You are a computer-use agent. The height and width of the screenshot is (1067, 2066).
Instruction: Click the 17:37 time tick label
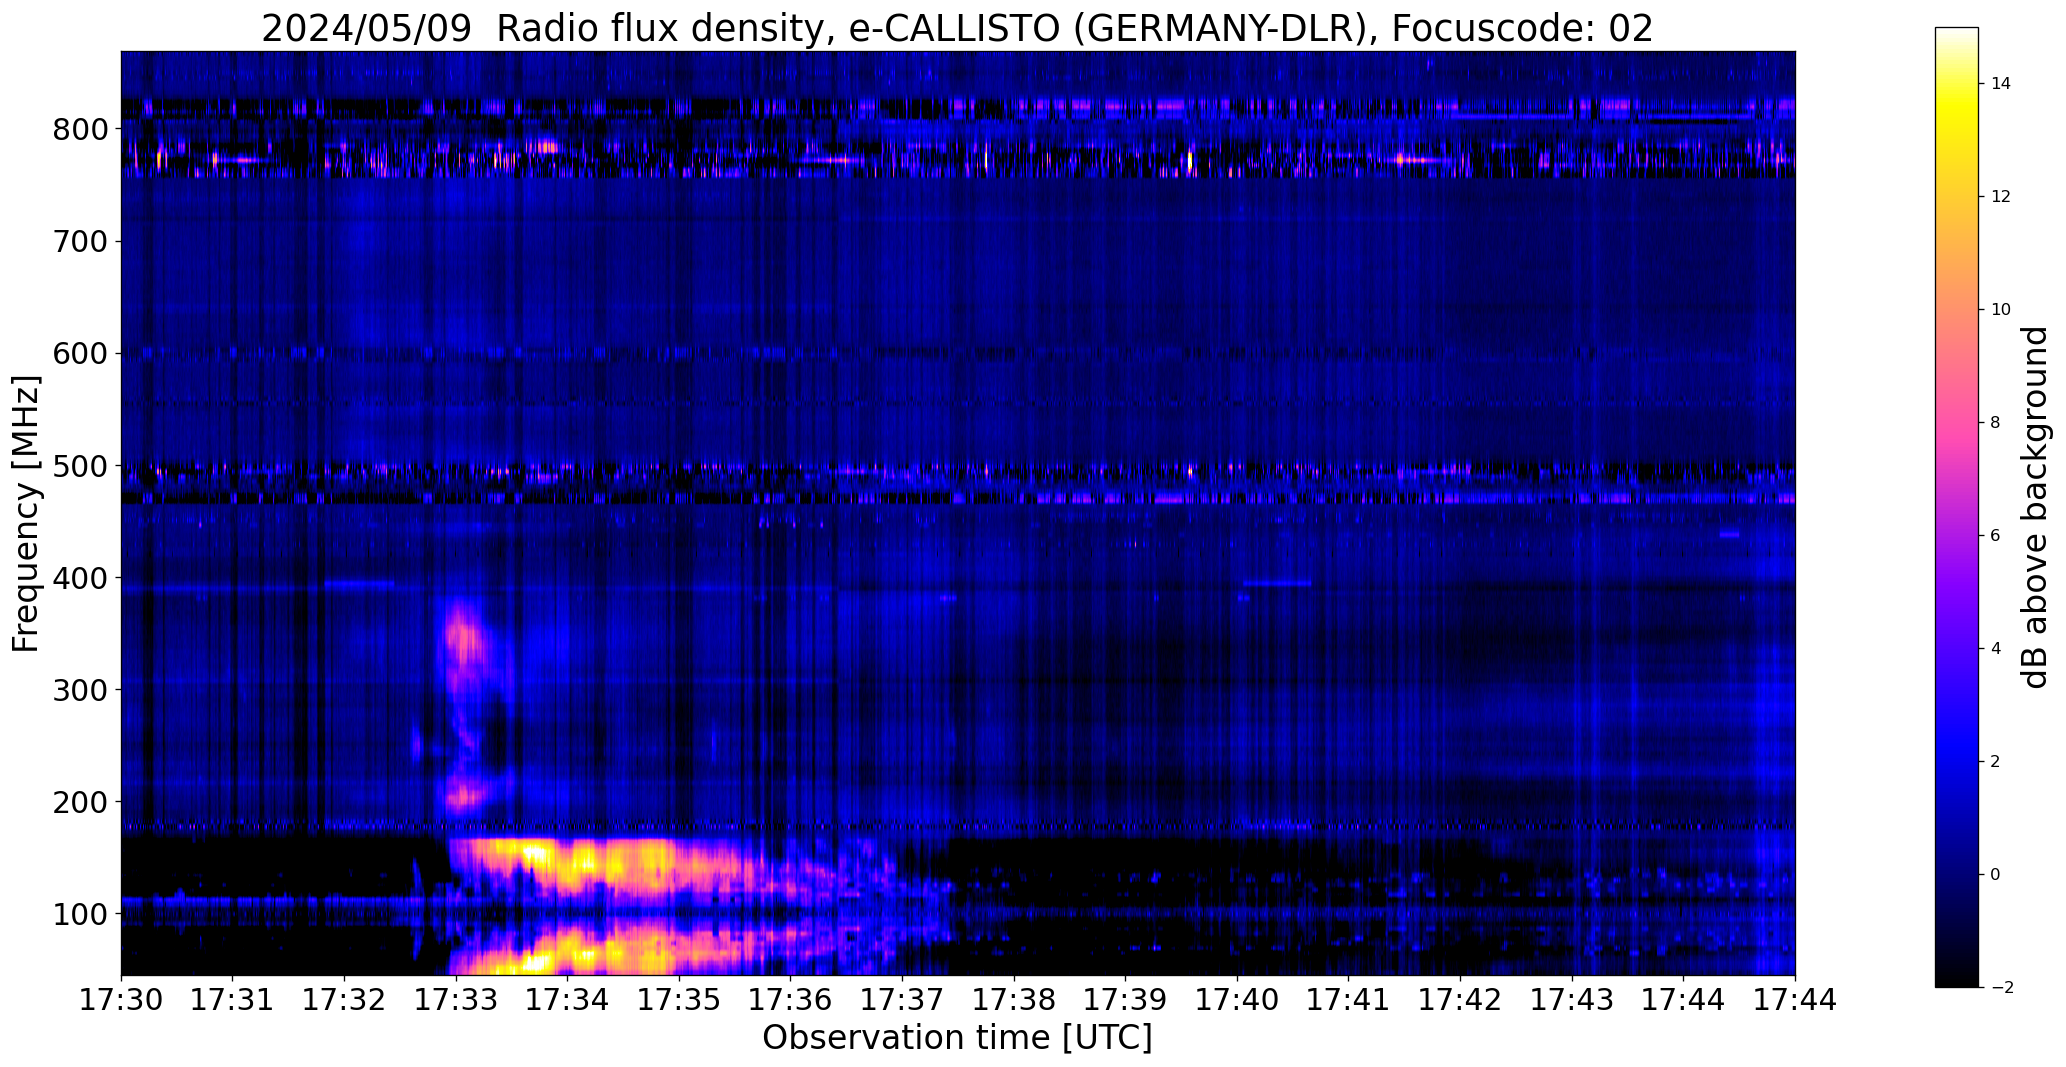pyautogui.click(x=902, y=1001)
